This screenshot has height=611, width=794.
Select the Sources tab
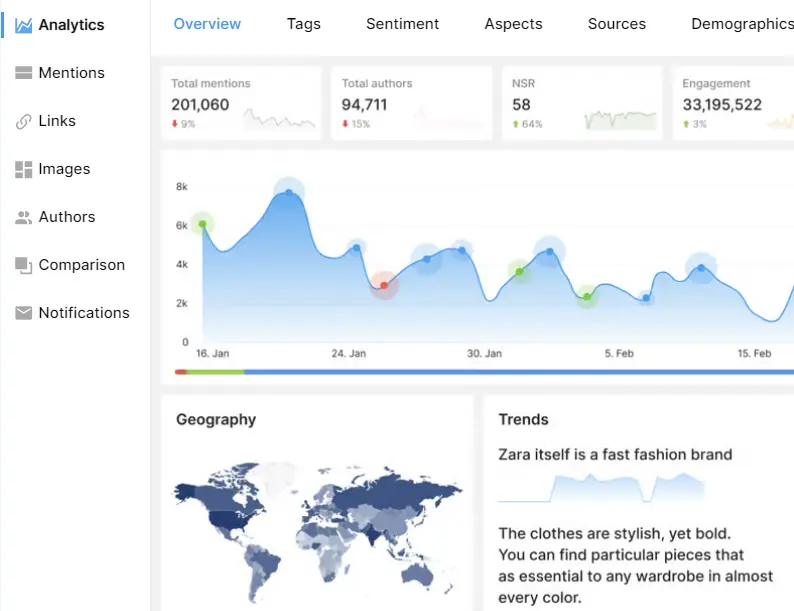point(617,24)
